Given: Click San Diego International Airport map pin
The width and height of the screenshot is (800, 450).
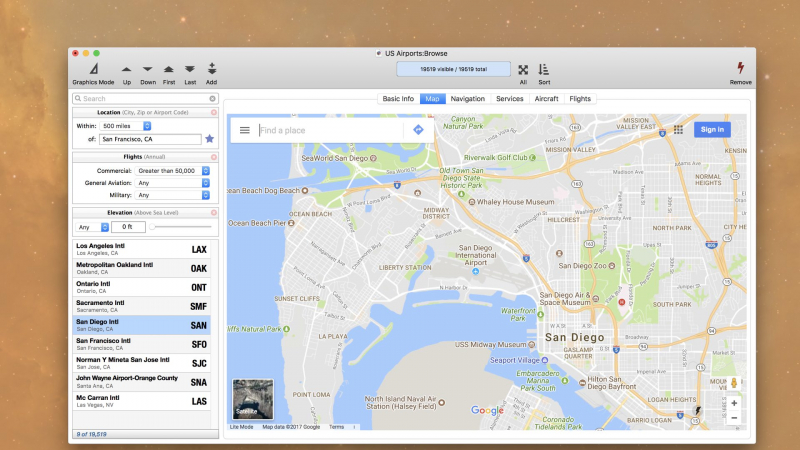Looking at the screenshot, I should [476, 271].
